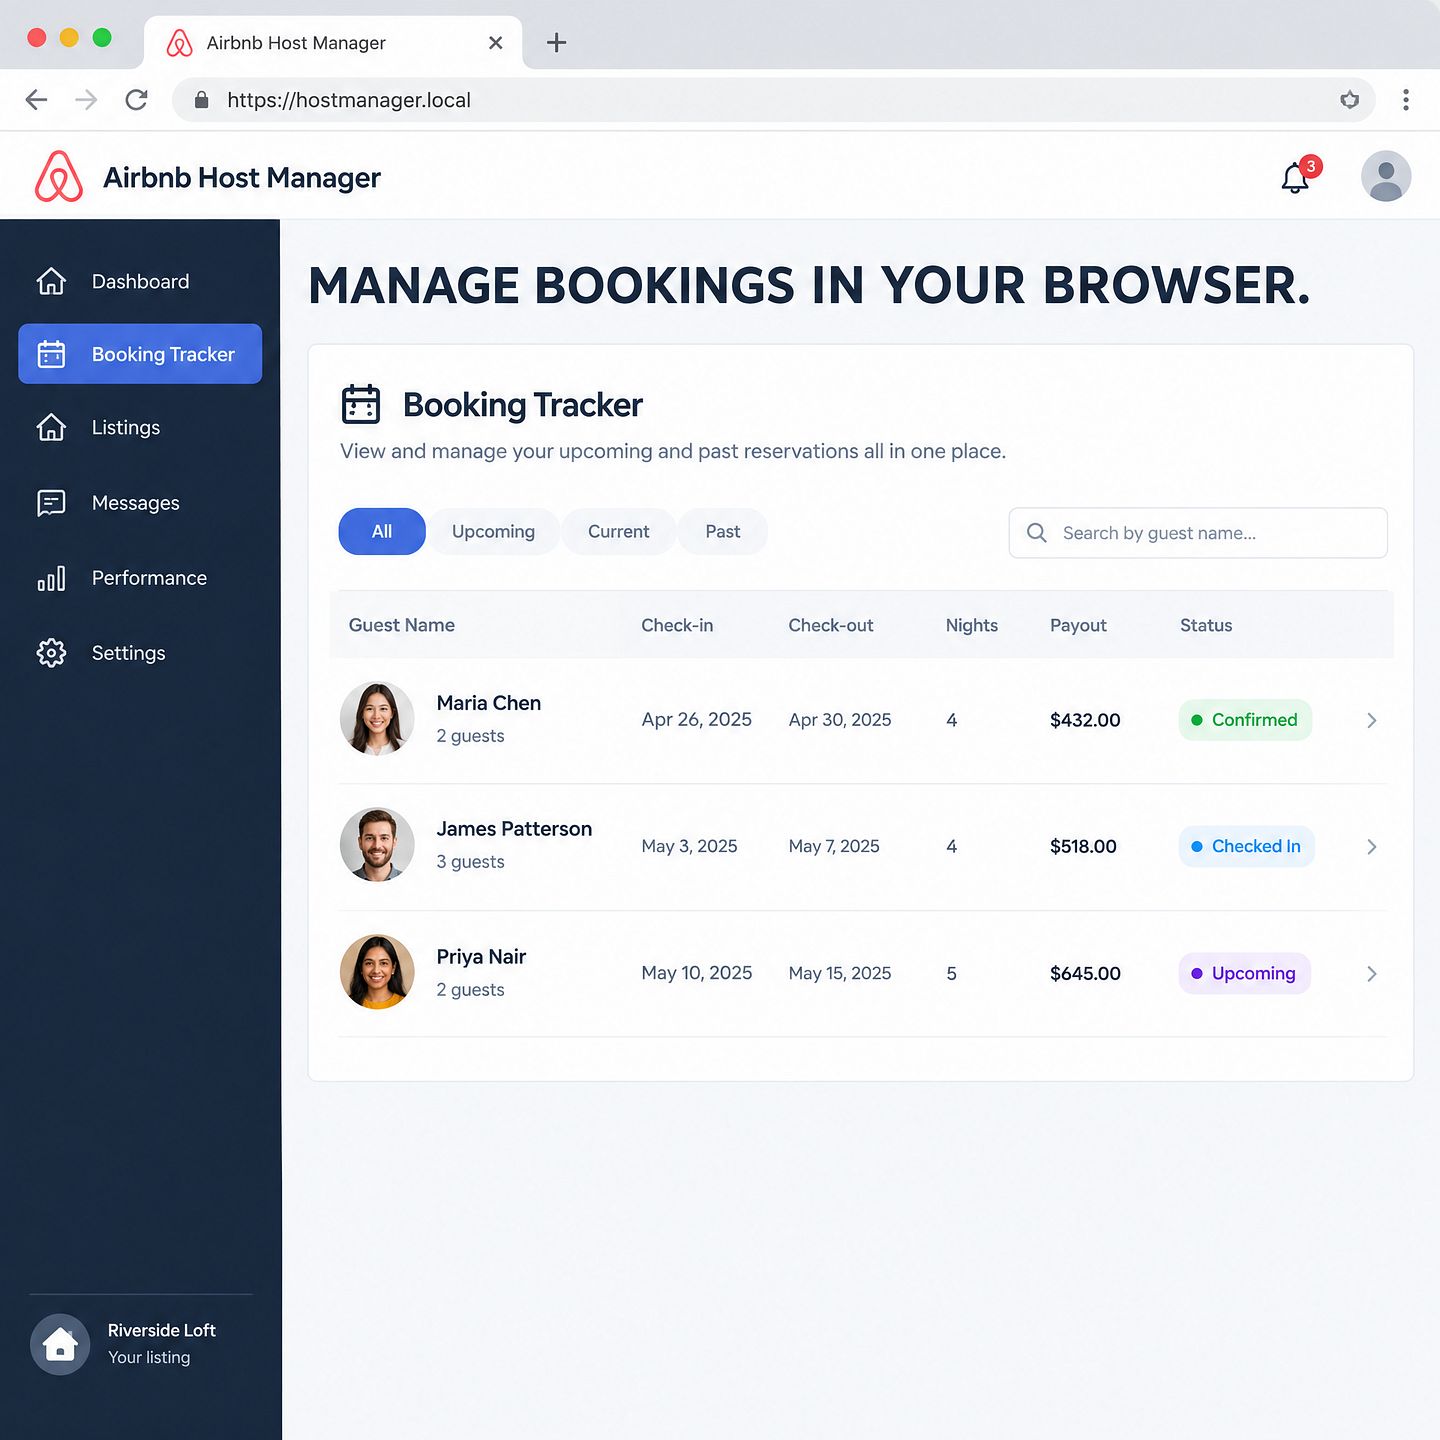1440x1440 pixels.
Task: Switch to the Upcoming filter tab
Action: coord(493,532)
